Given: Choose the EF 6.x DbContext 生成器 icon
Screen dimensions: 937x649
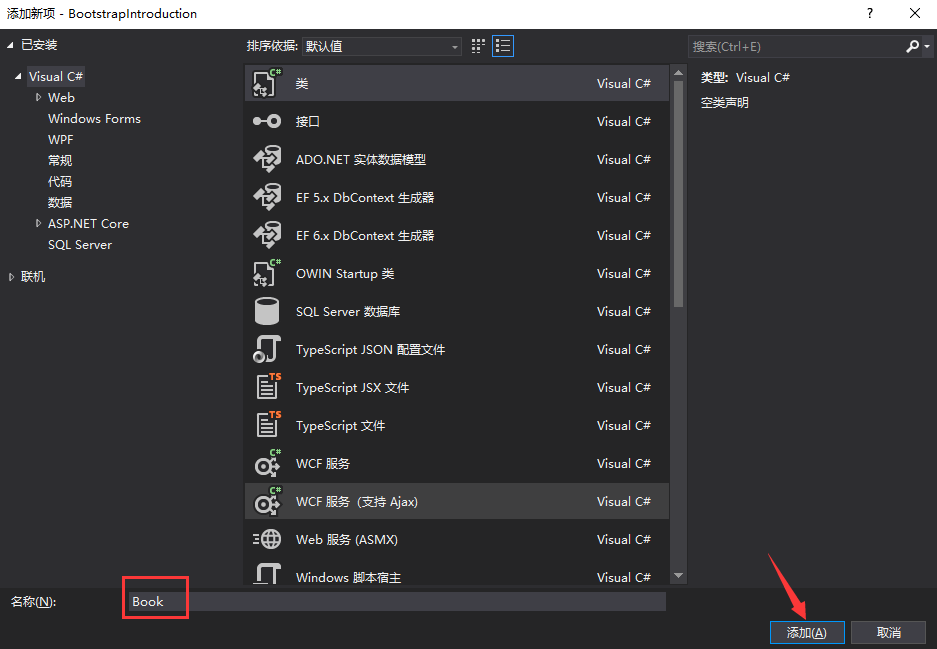Looking at the screenshot, I should [x=267, y=235].
